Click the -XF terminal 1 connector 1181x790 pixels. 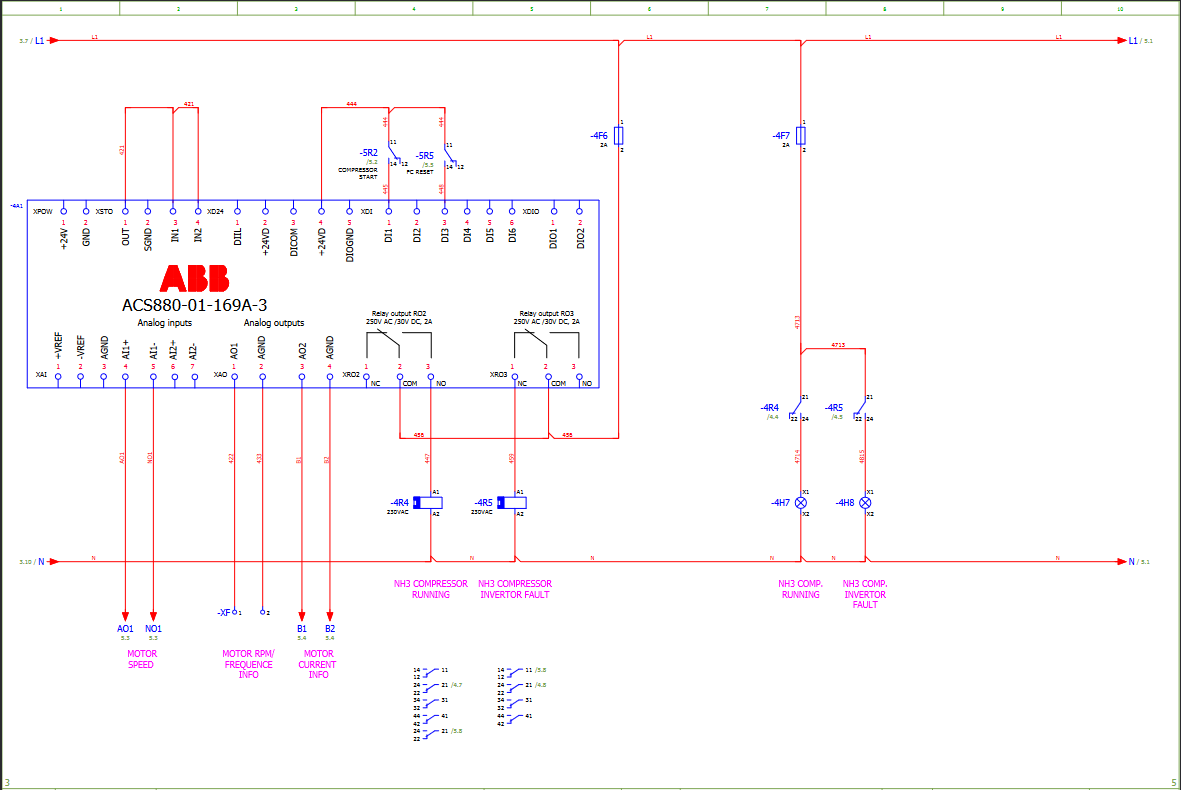(x=234, y=612)
